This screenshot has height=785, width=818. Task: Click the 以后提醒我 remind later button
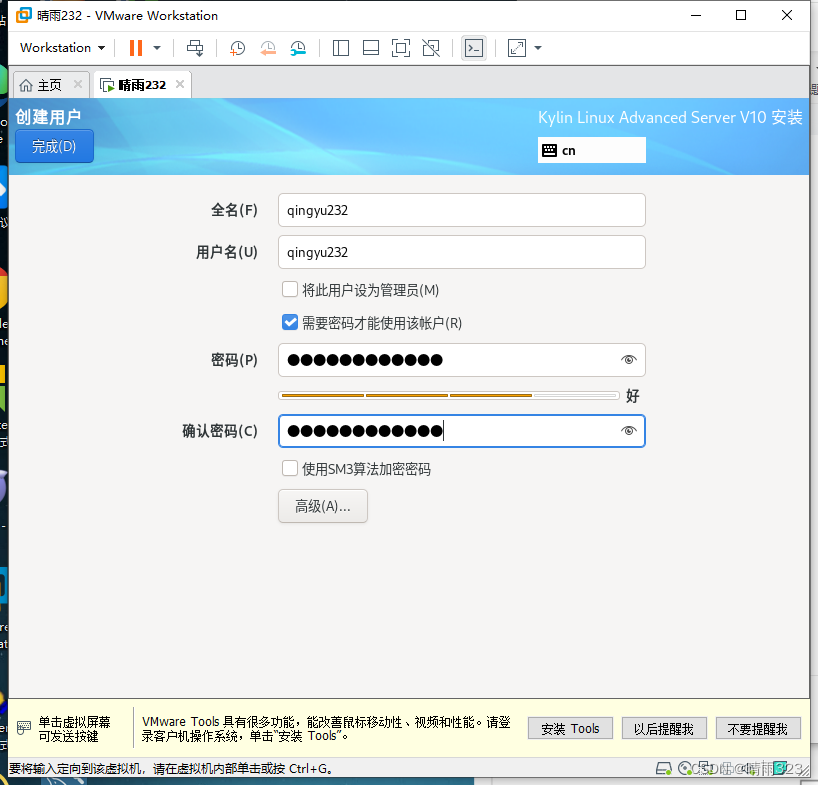(x=664, y=729)
